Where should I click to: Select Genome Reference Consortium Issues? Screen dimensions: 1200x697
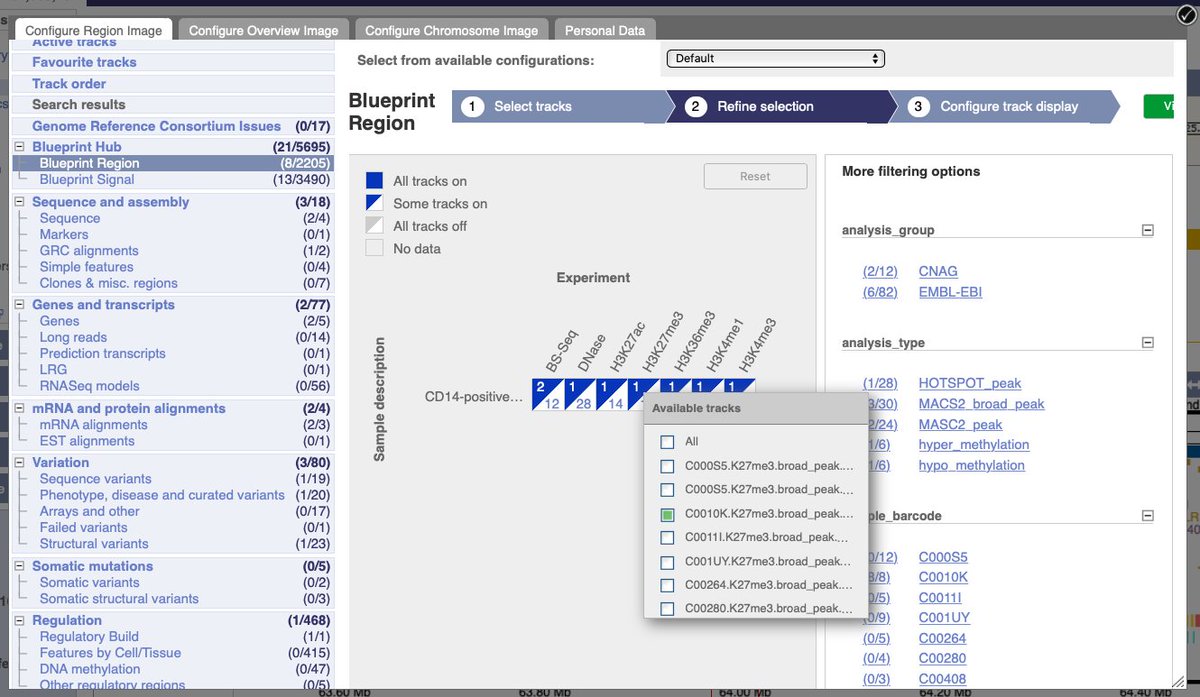pyautogui.click(x=156, y=126)
